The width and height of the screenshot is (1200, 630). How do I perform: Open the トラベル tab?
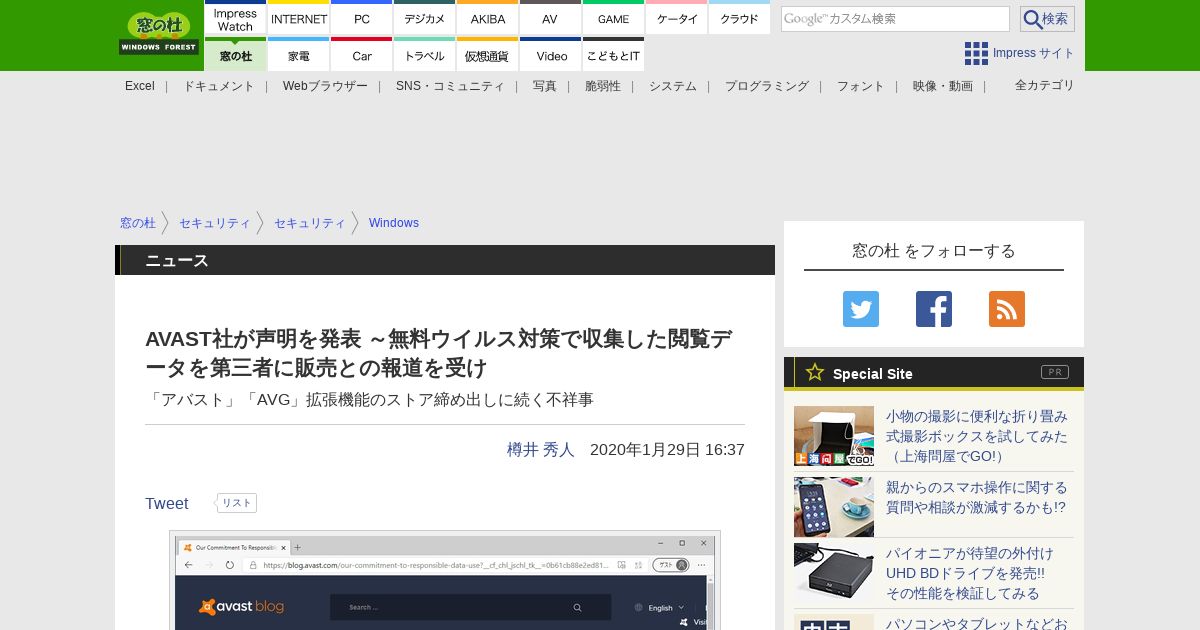[425, 55]
